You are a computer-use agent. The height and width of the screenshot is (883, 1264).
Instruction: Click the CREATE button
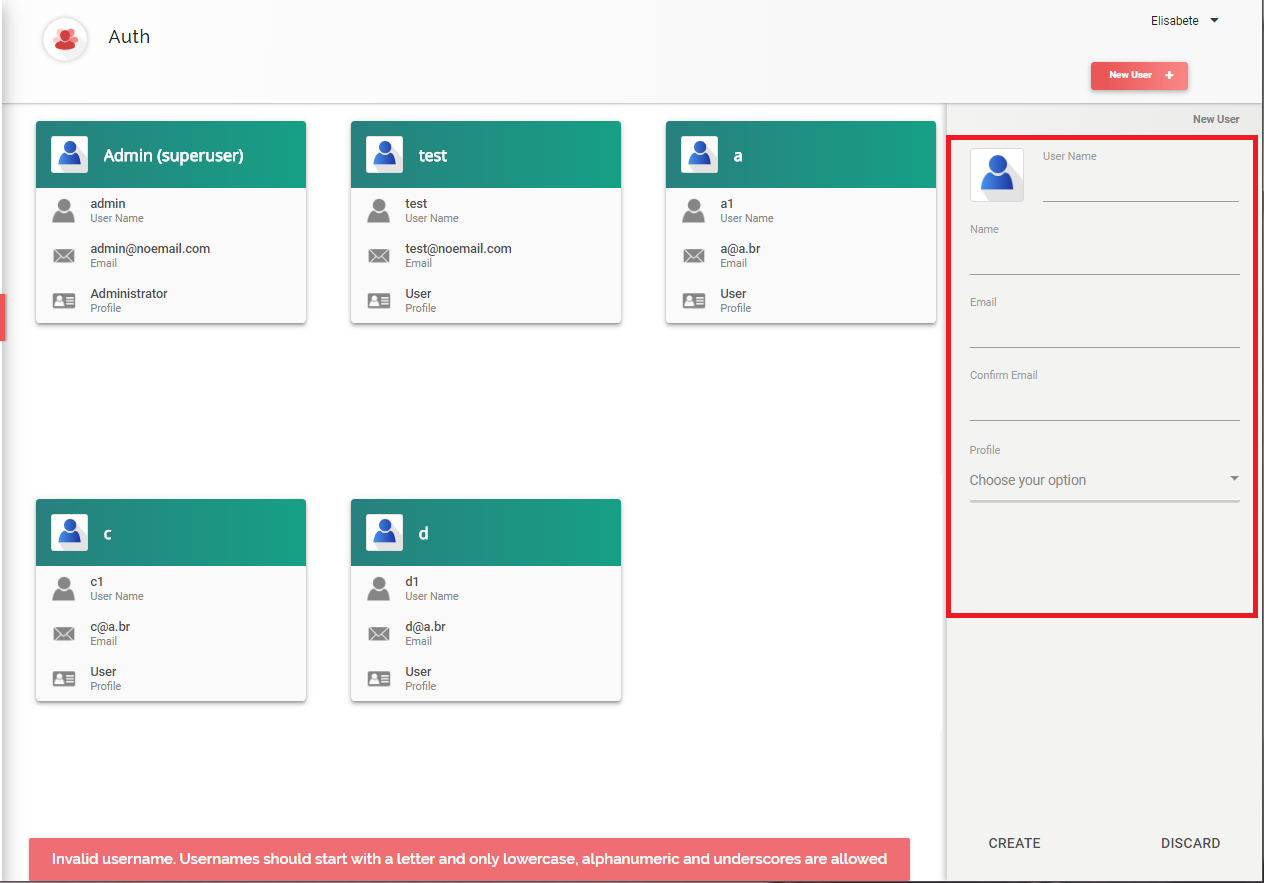coord(1015,843)
